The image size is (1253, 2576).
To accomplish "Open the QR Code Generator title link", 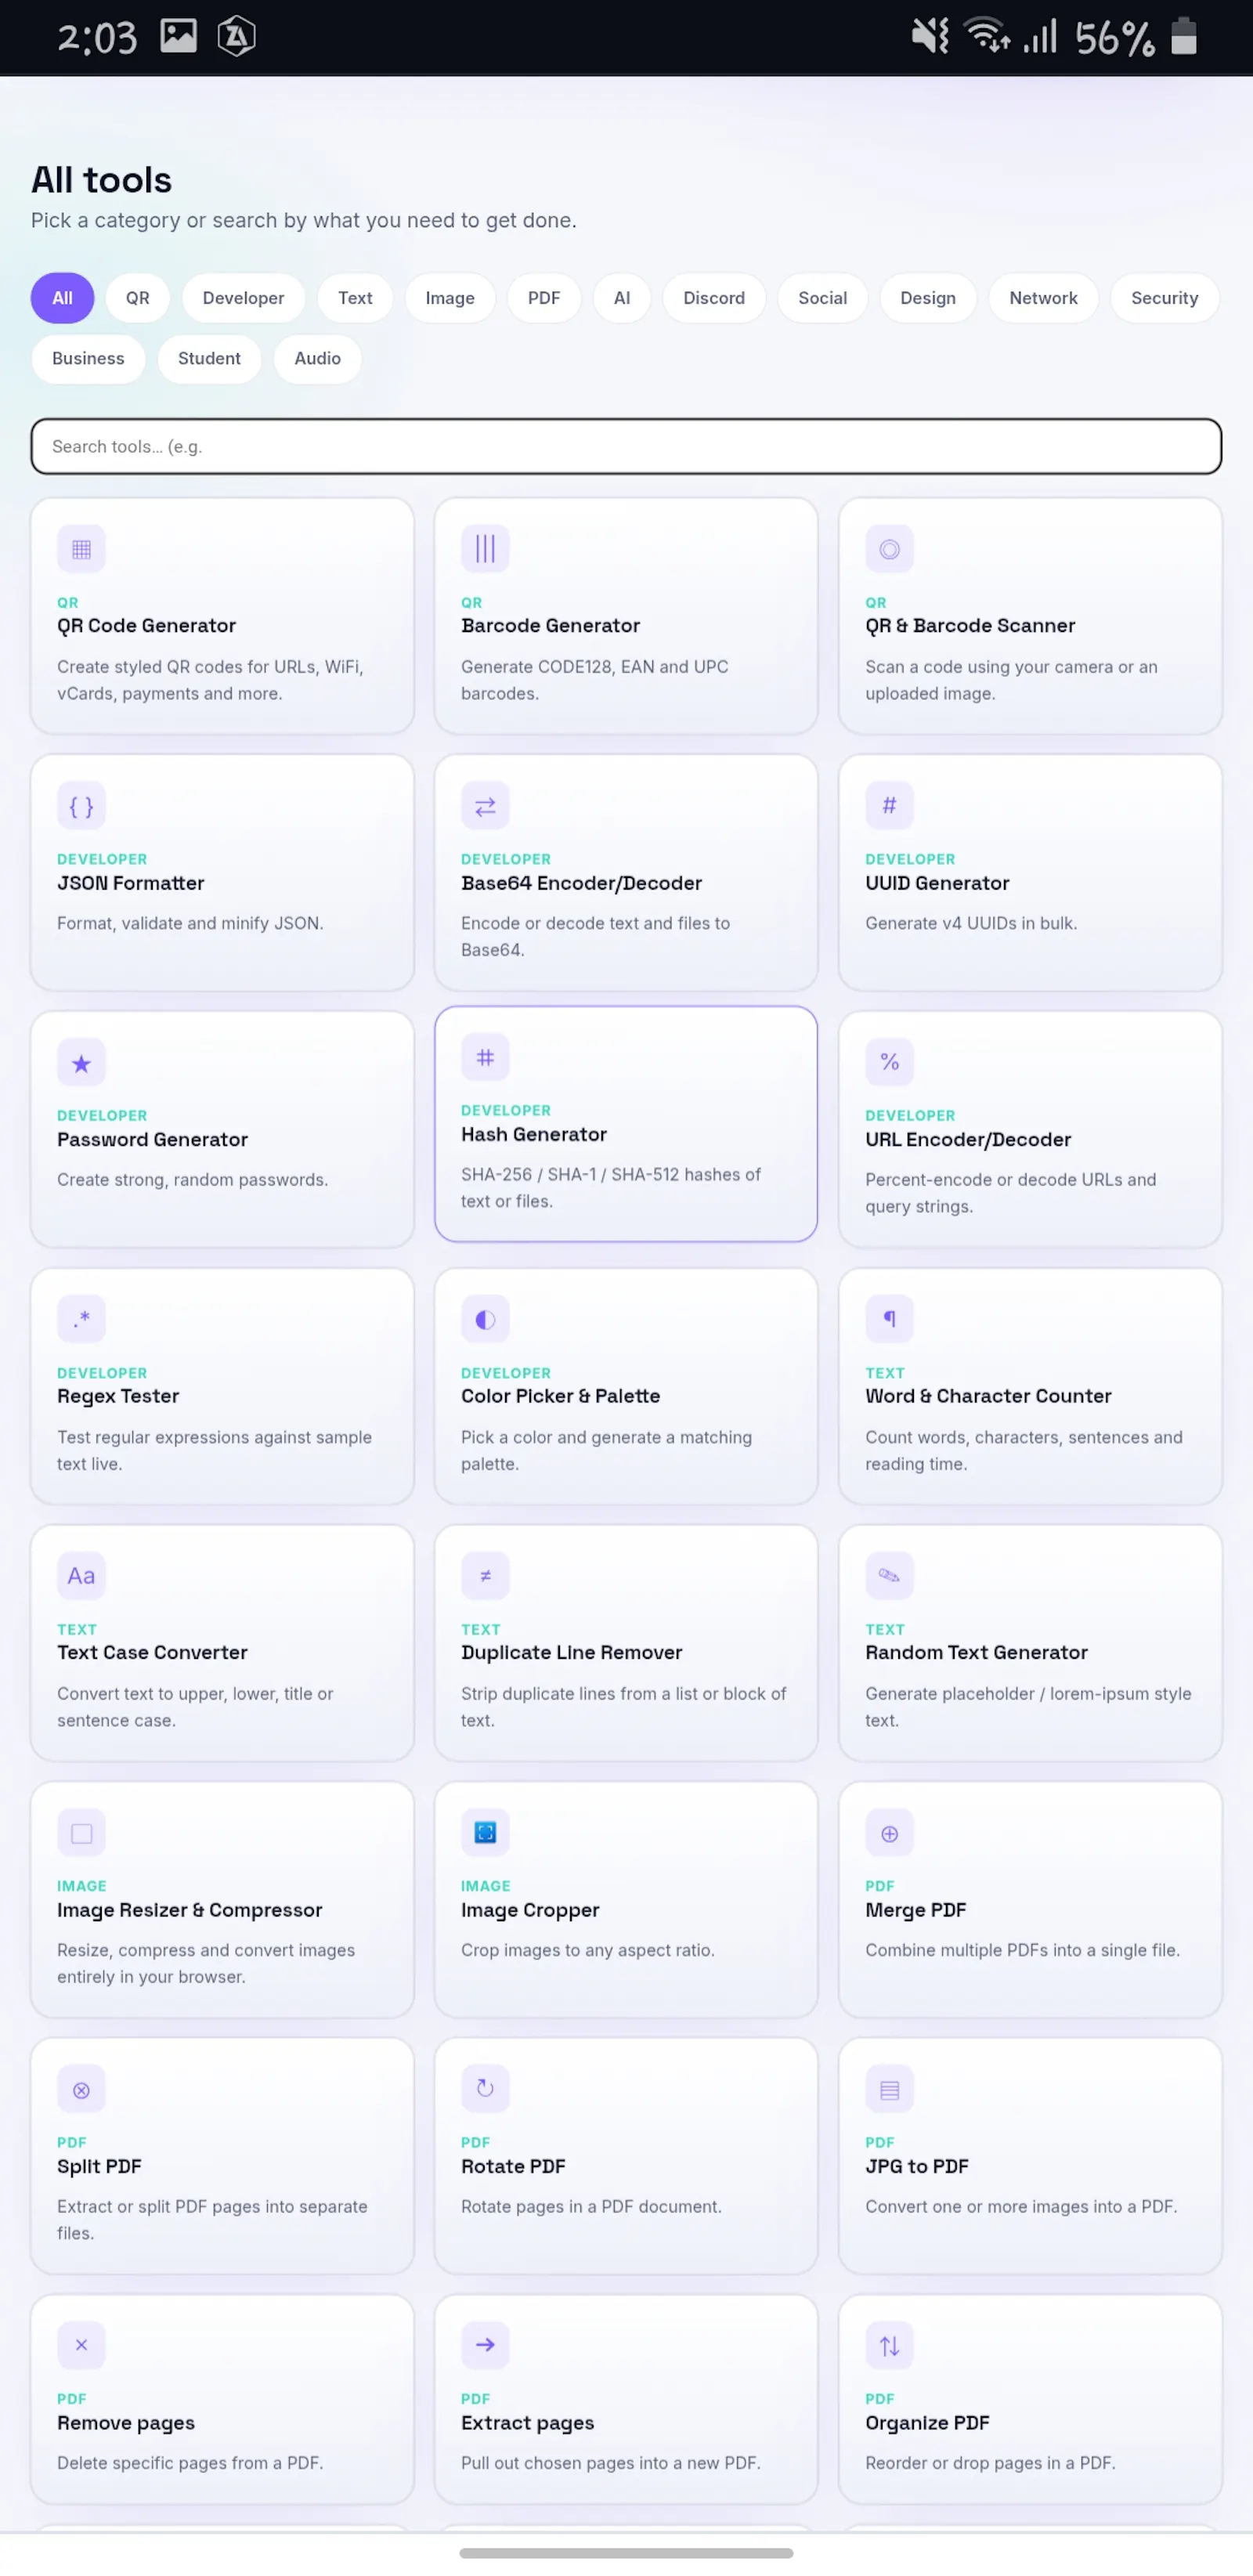I will [x=146, y=625].
